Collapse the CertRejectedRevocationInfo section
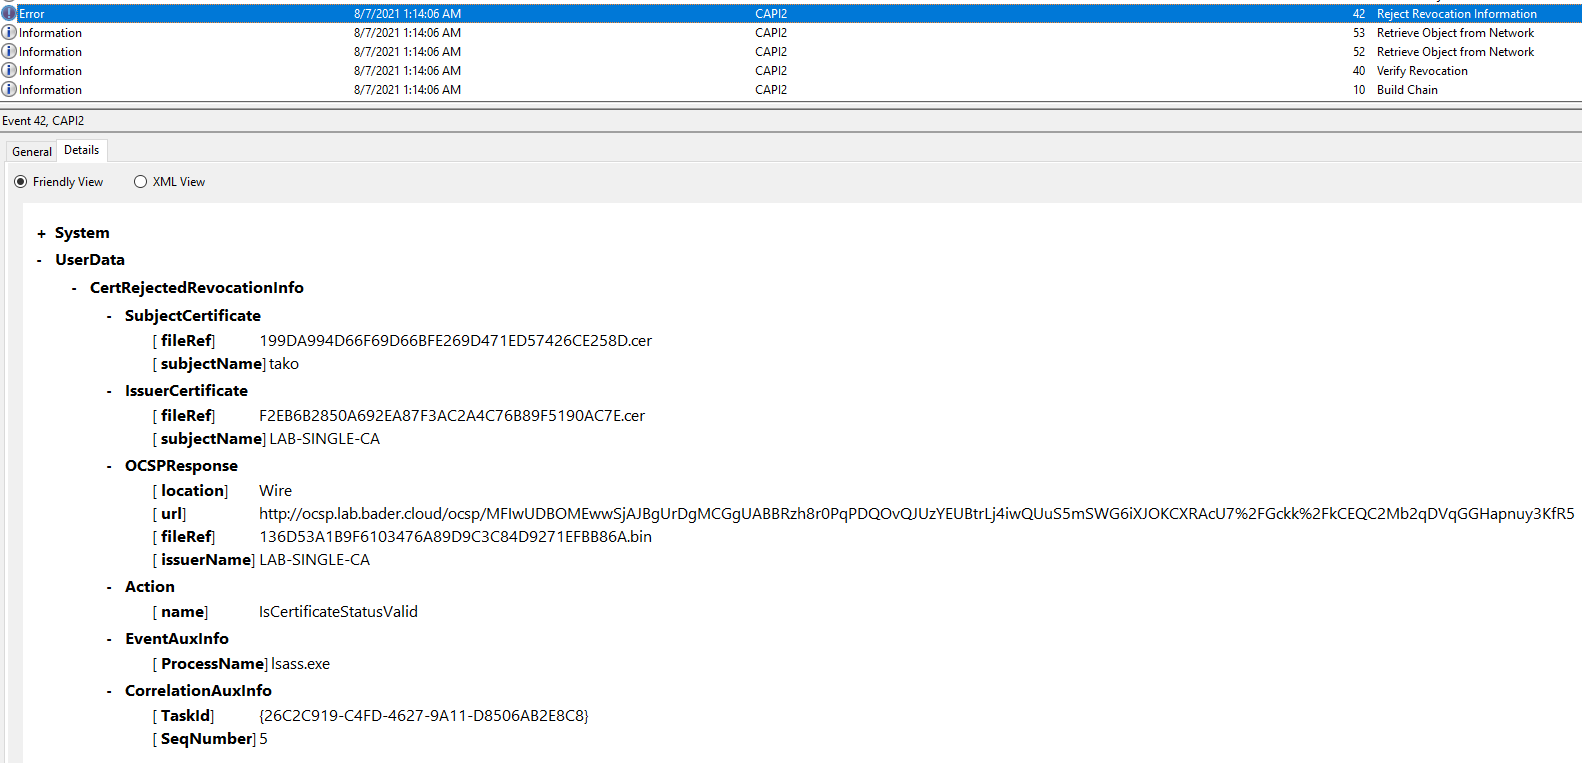 point(75,289)
